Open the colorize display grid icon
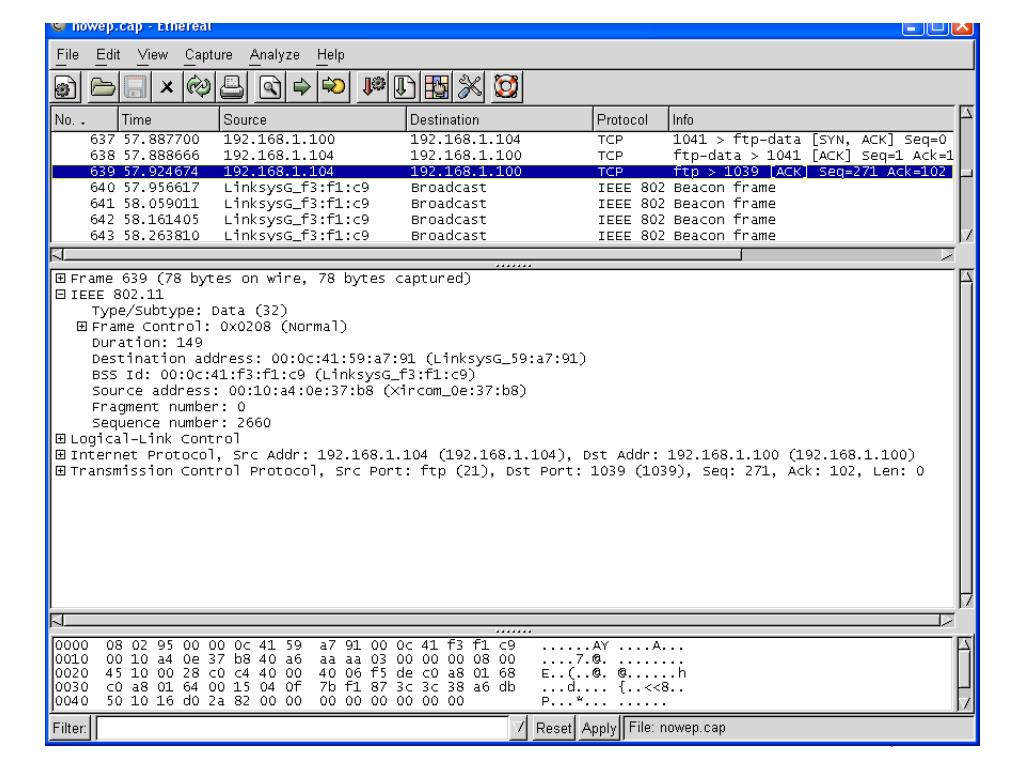The image size is (1024, 768). coord(436,88)
